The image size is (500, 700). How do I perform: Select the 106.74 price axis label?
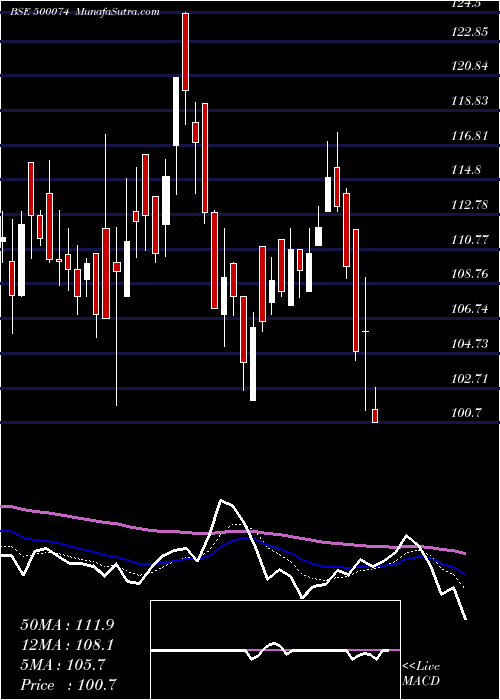coord(469,309)
